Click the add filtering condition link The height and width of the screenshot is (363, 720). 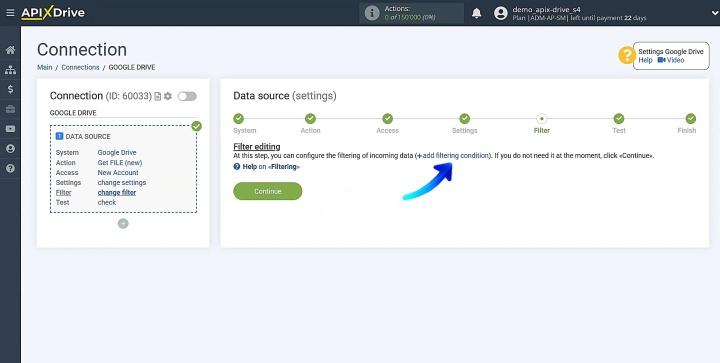(x=453, y=156)
